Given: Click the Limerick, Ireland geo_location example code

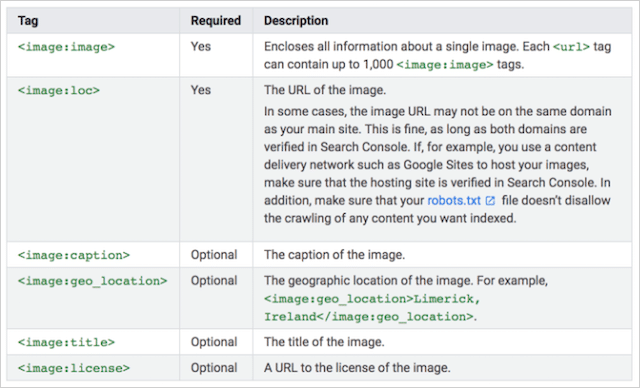Looking at the screenshot, I should [x=372, y=308].
